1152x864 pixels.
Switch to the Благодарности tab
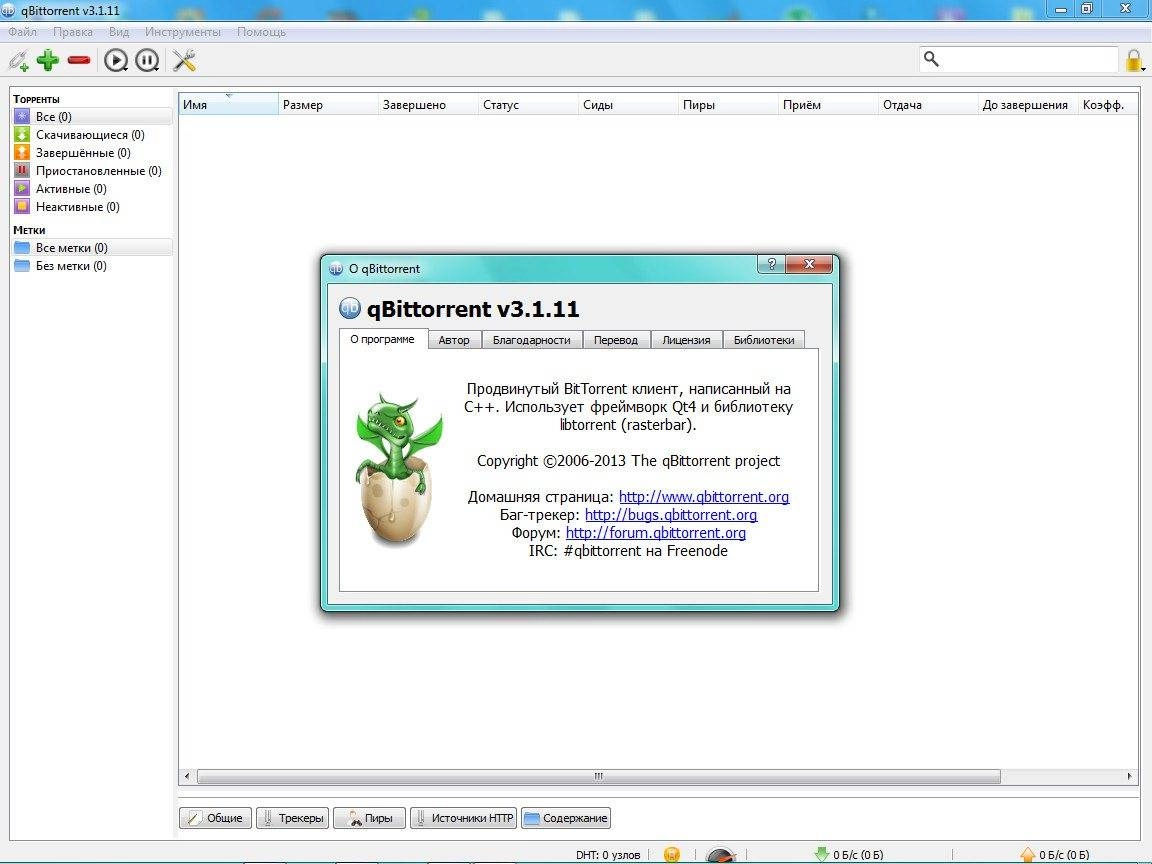pyautogui.click(x=532, y=339)
